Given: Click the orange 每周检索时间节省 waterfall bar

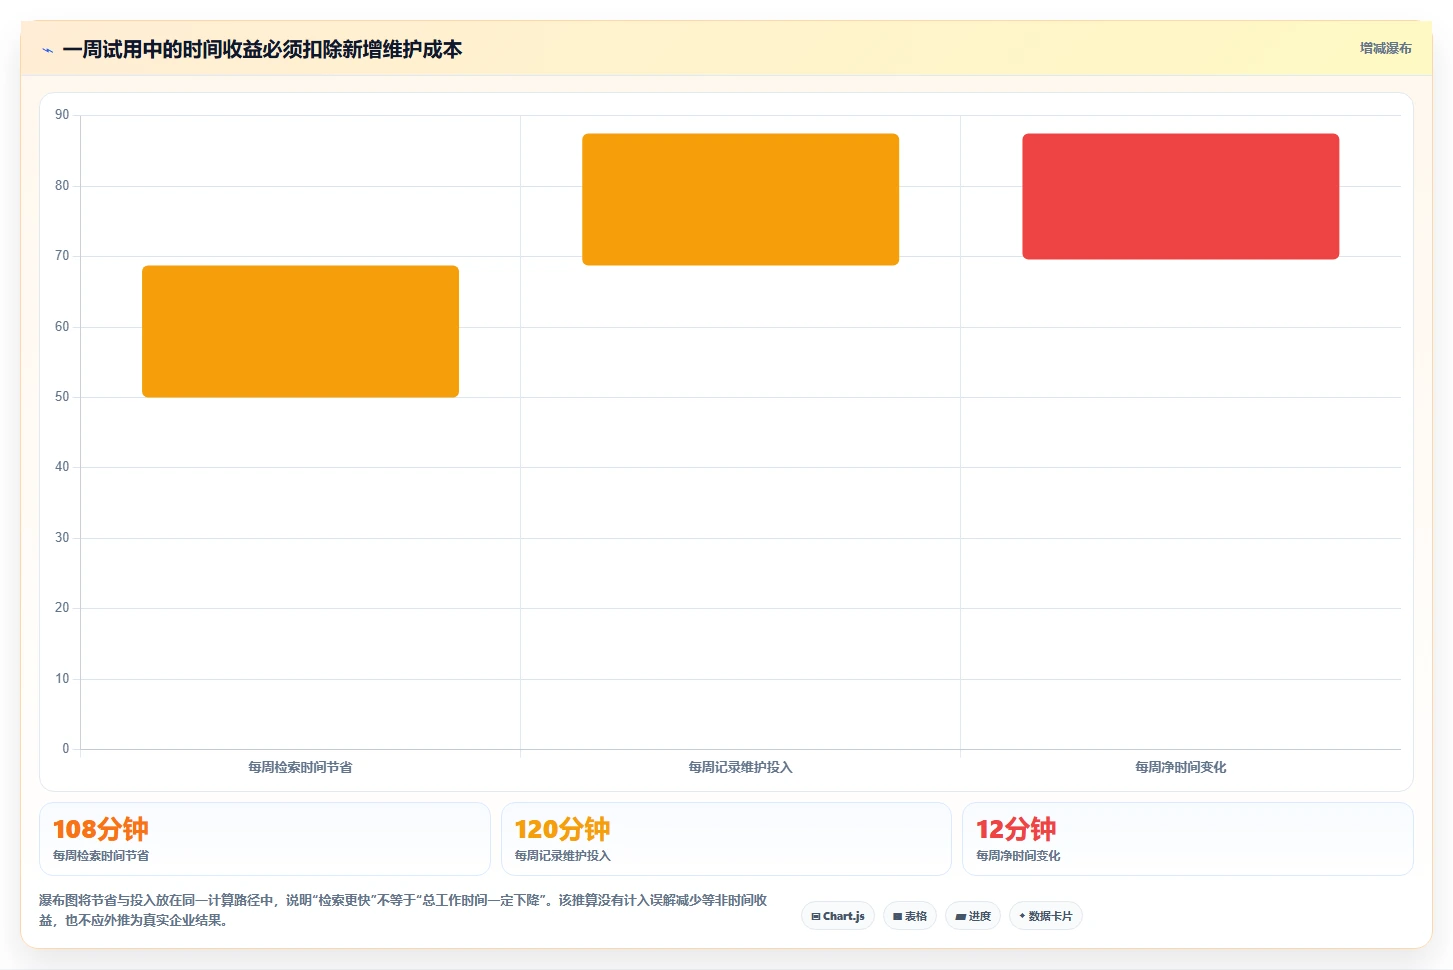Looking at the screenshot, I should pos(300,331).
